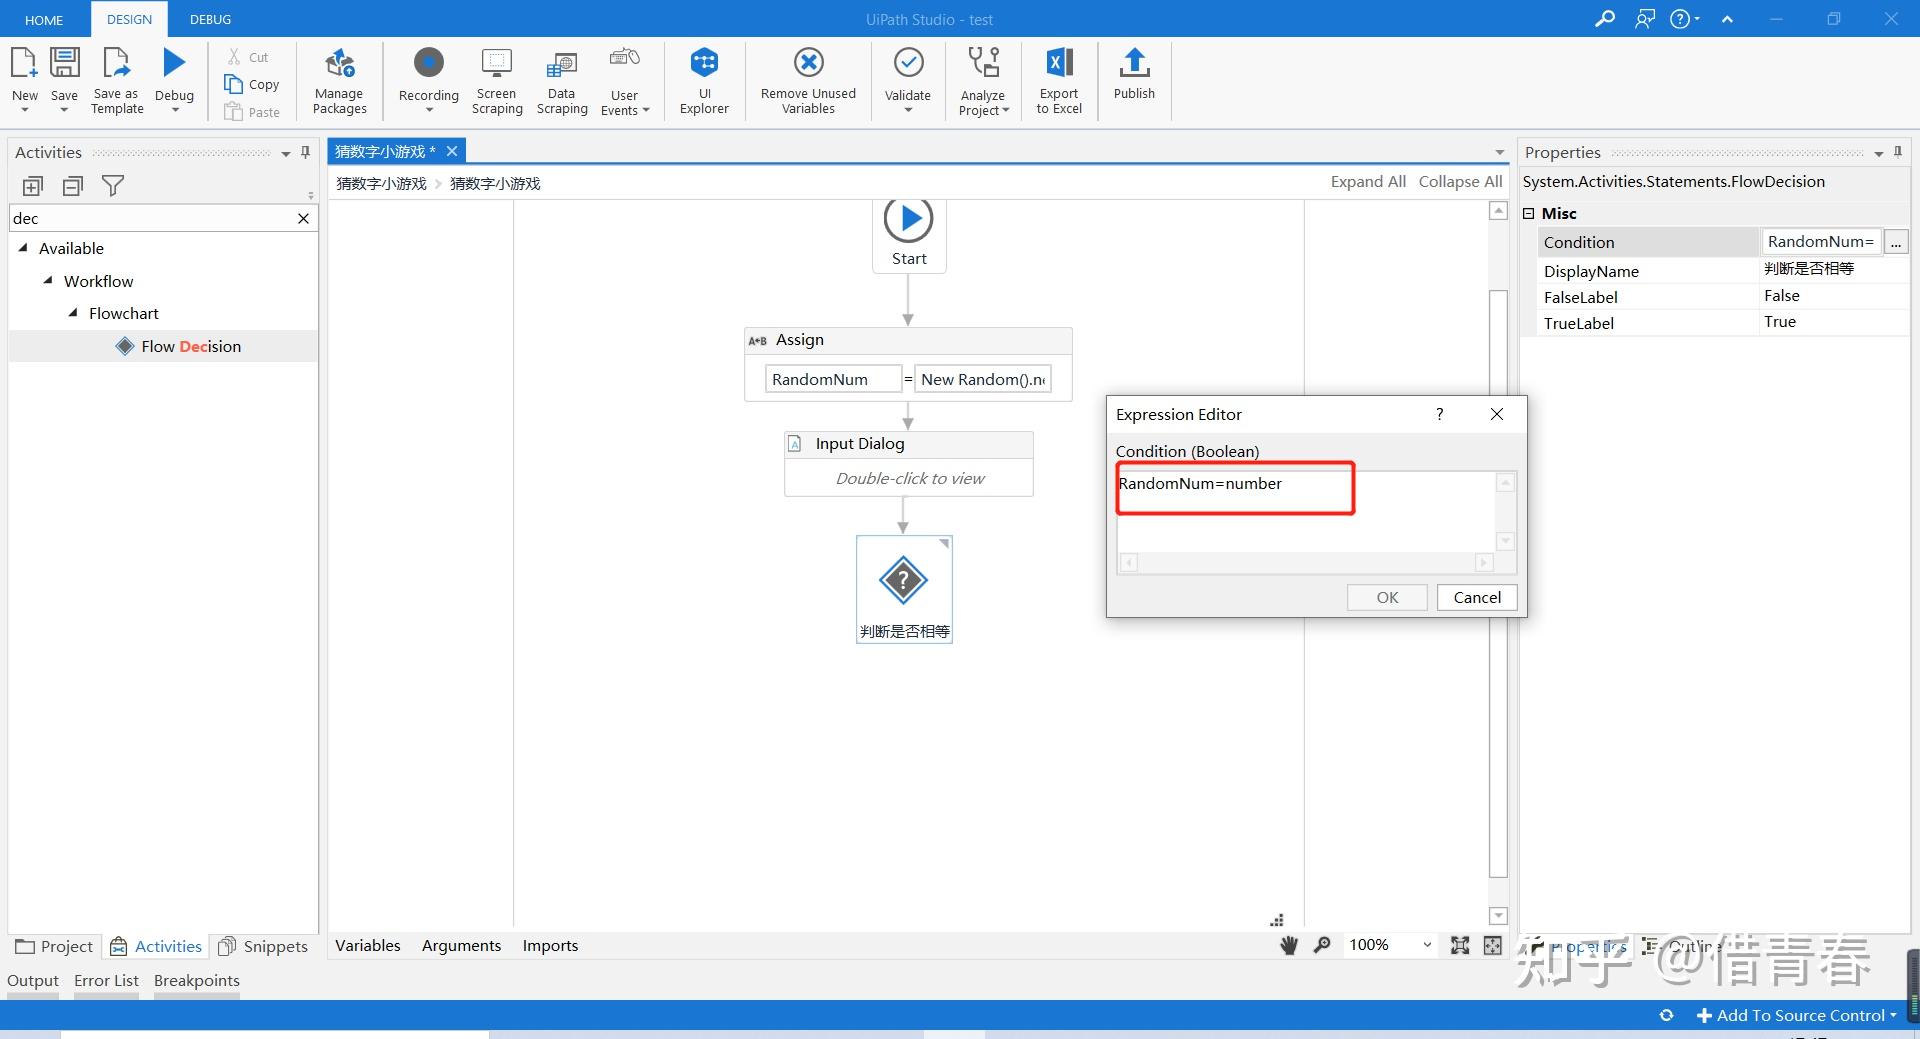Switch to the HOME ribbon tab

[x=43, y=18]
